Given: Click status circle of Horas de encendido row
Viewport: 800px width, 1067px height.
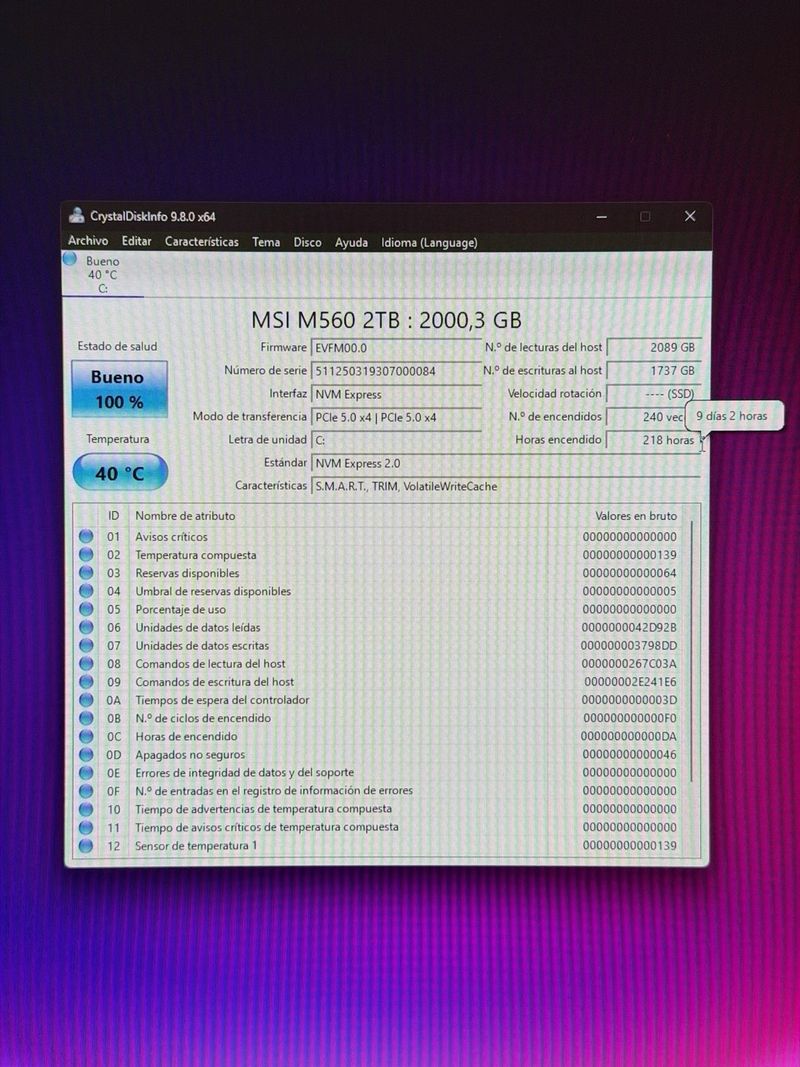Looking at the screenshot, I should click(86, 736).
